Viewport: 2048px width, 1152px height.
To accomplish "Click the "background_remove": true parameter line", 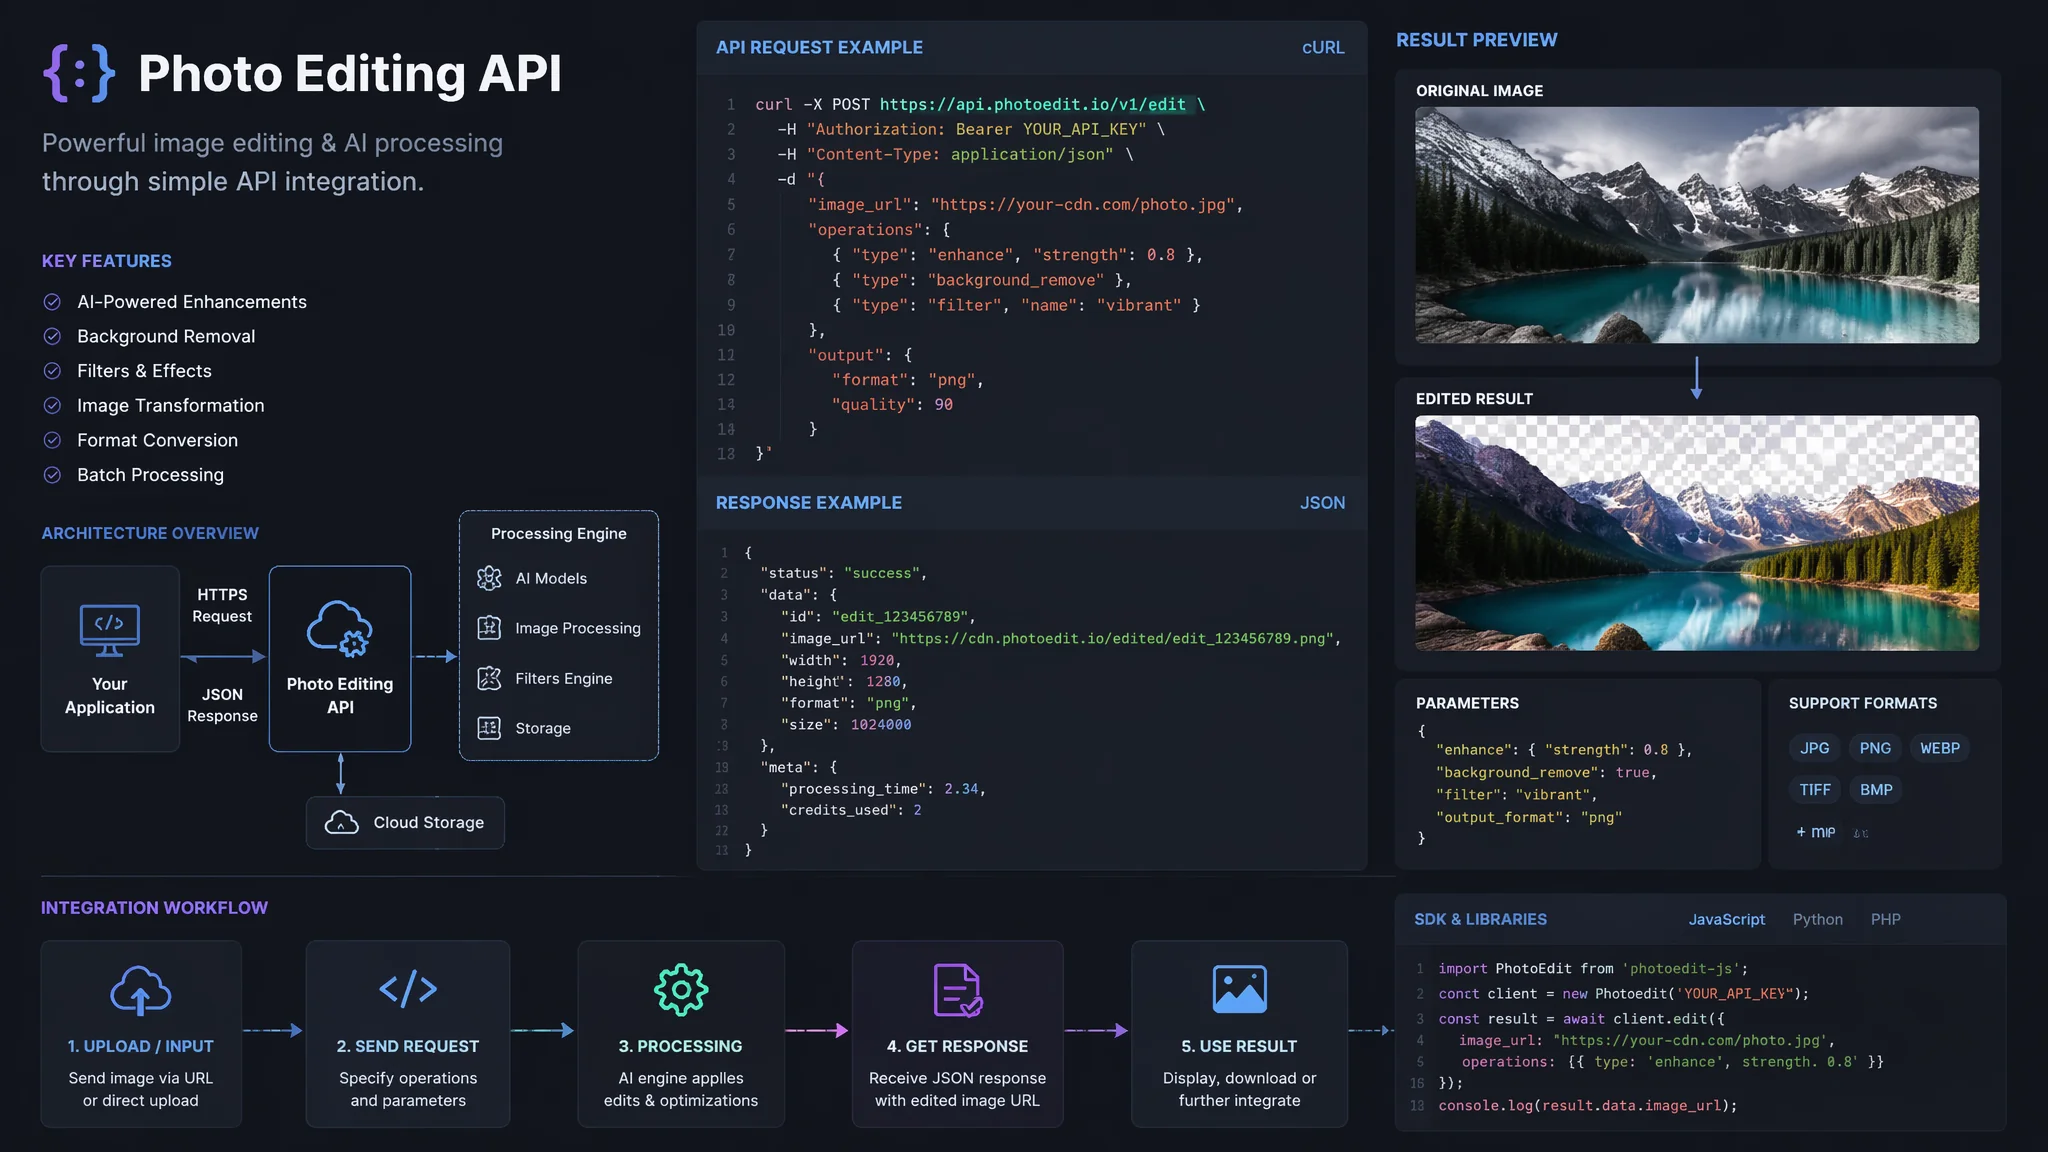I will (x=1547, y=772).
